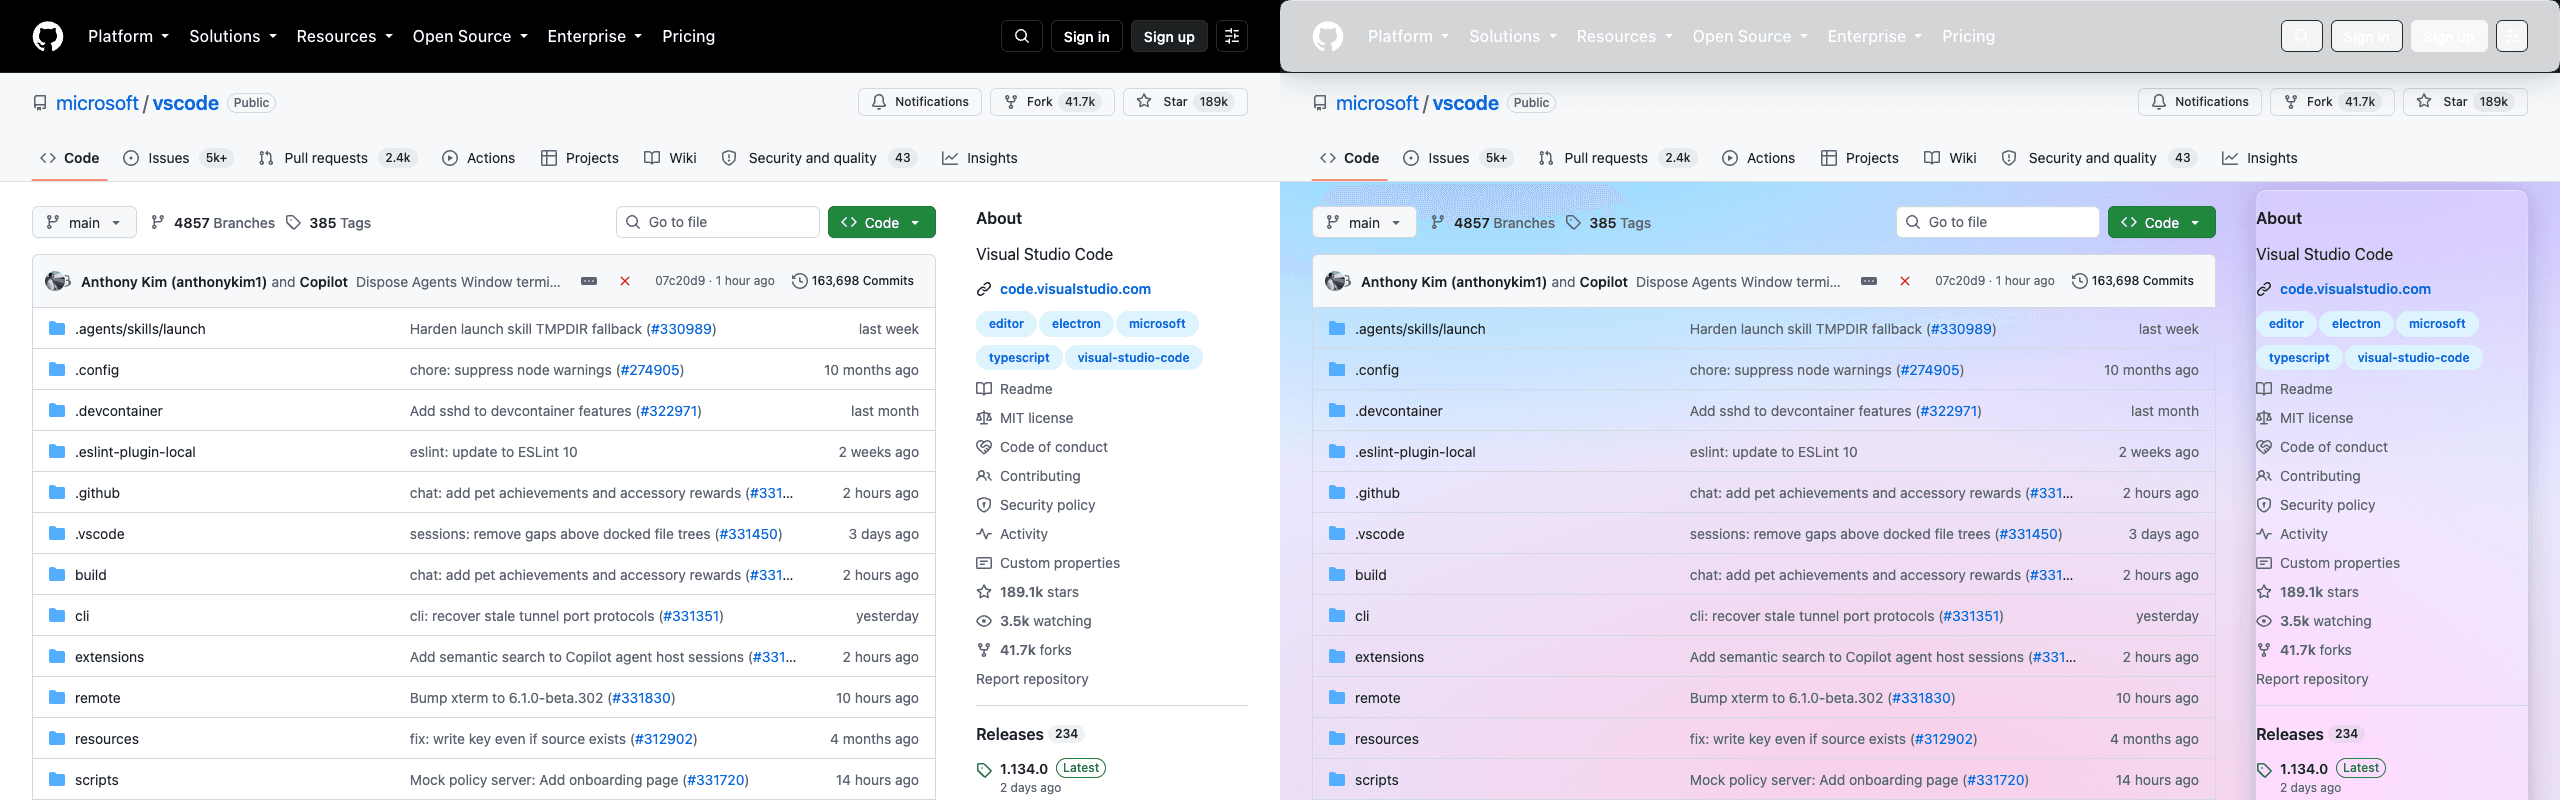
Task: Open the green Code dropdown, left page
Action: click(881, 222)
